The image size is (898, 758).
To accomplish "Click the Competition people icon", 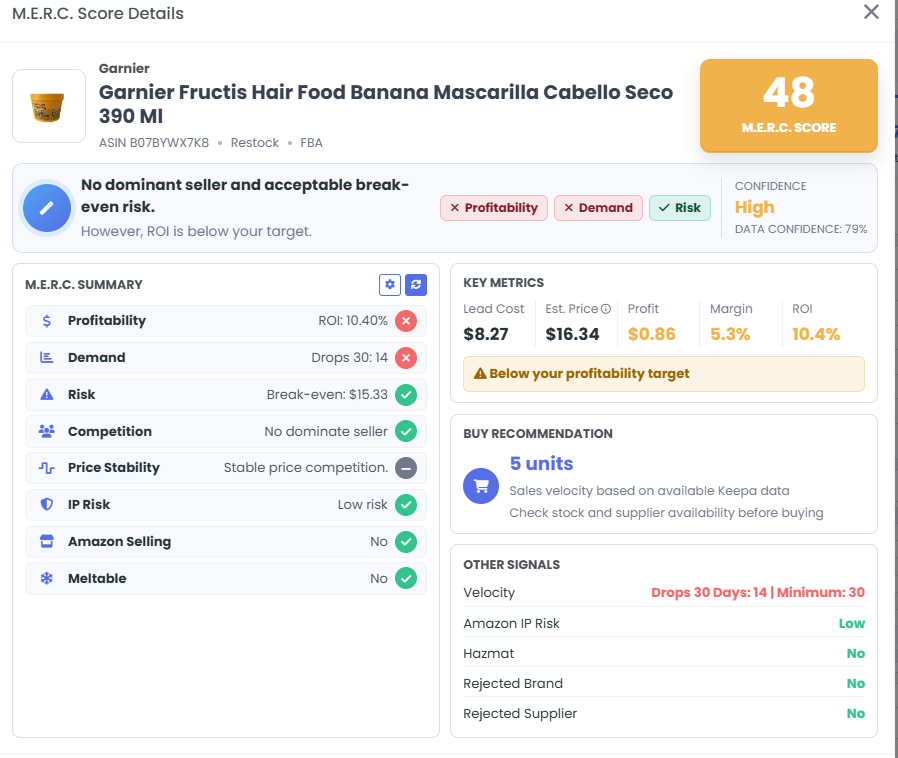I will (x=47, y=431).
